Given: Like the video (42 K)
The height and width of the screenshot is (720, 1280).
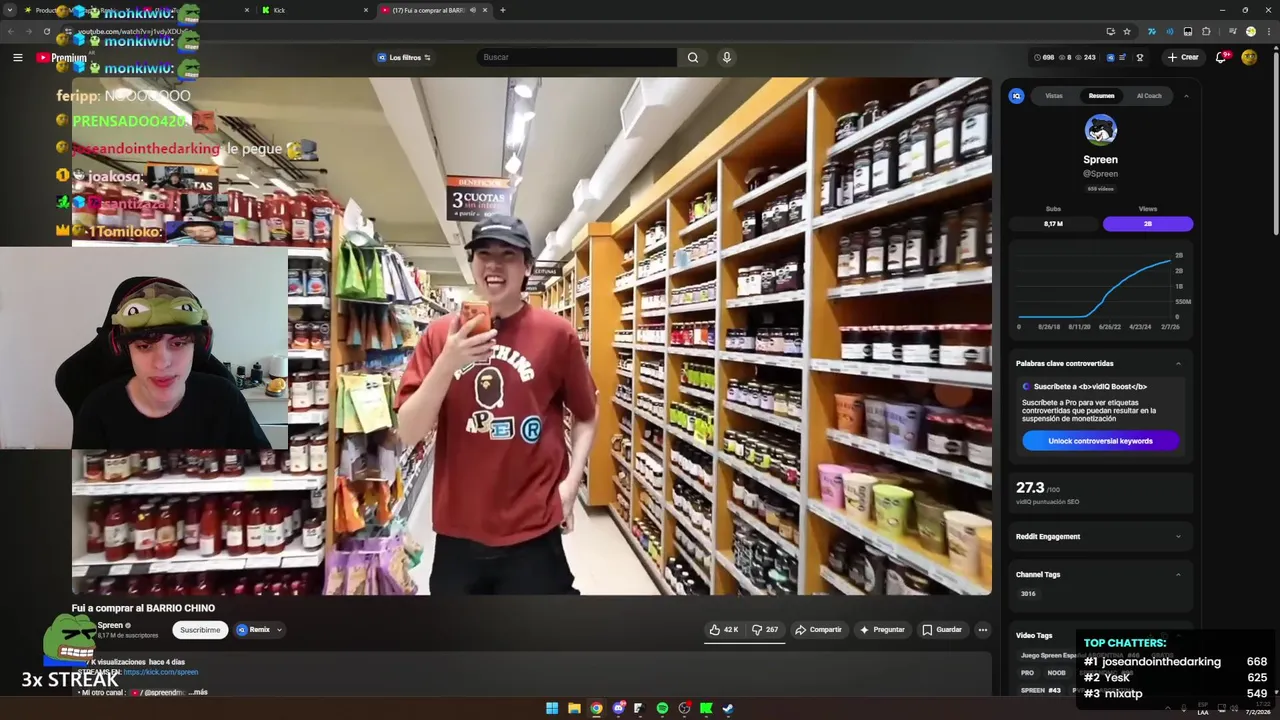Looking at the screenshot, I should coord(724,629).
